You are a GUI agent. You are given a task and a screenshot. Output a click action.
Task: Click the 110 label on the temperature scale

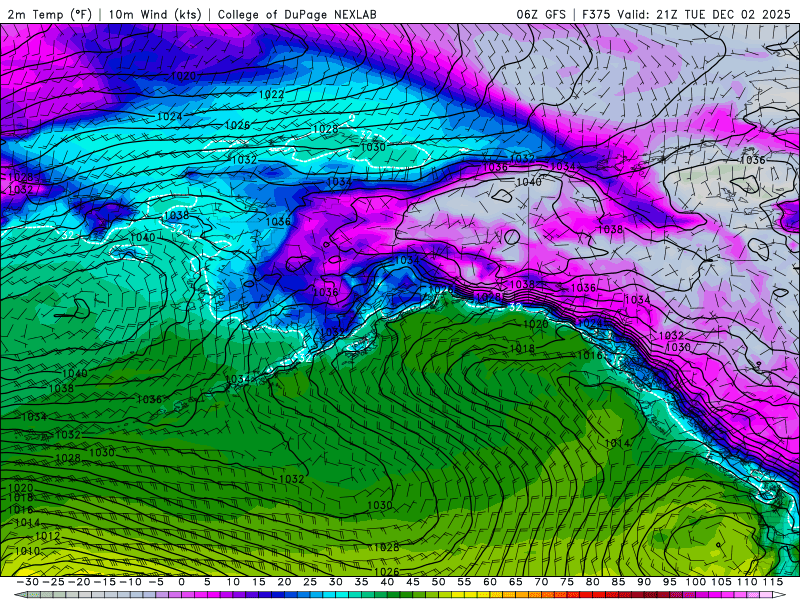click(747, 582)
